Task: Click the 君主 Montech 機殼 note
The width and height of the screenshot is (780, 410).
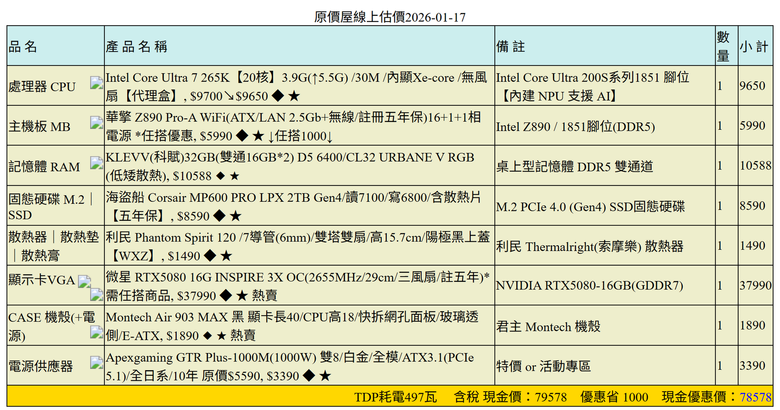Action: tap(548, 326)
